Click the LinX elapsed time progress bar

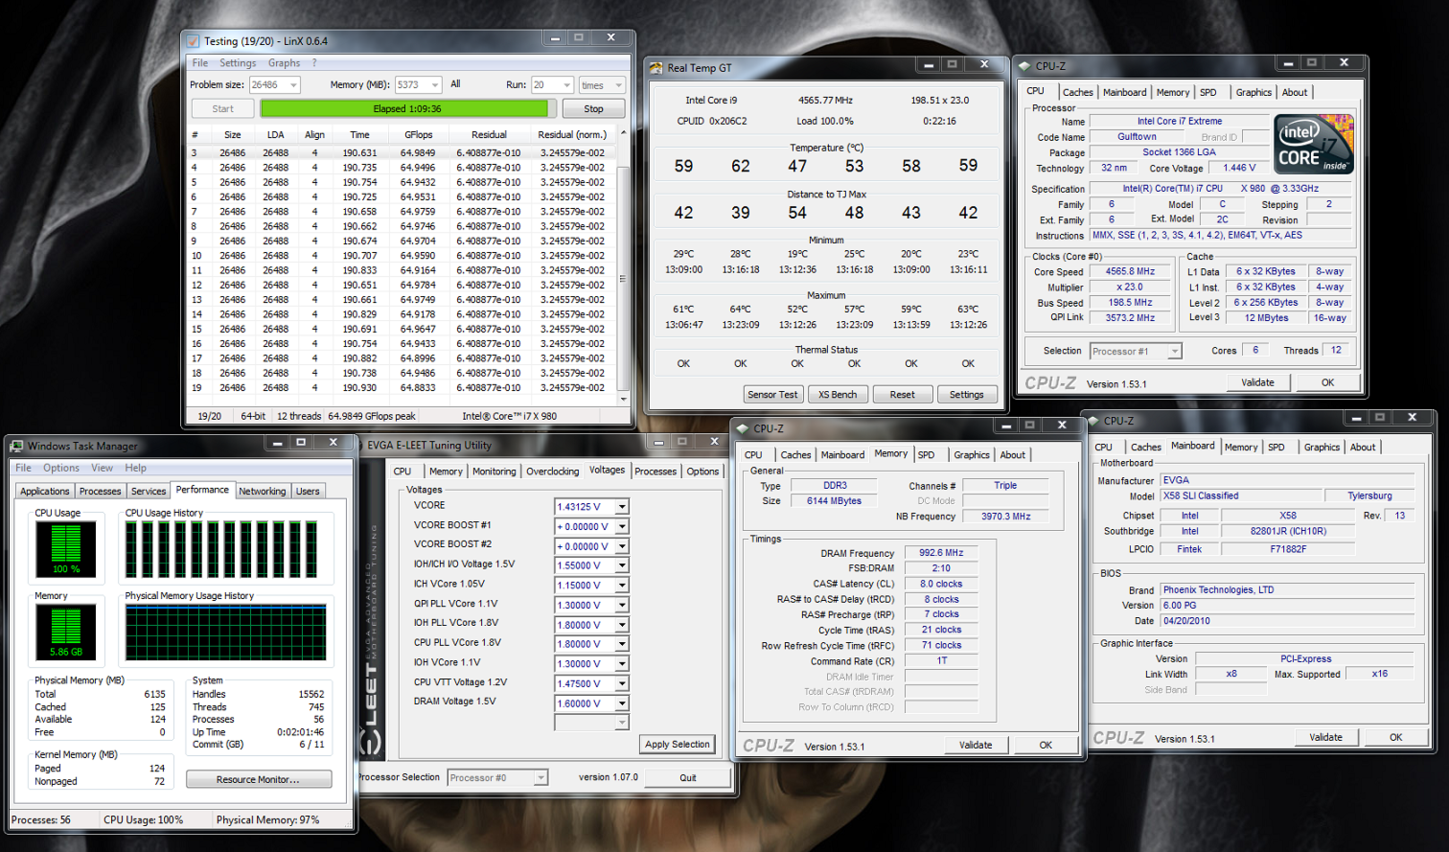[x=407, y=108]
